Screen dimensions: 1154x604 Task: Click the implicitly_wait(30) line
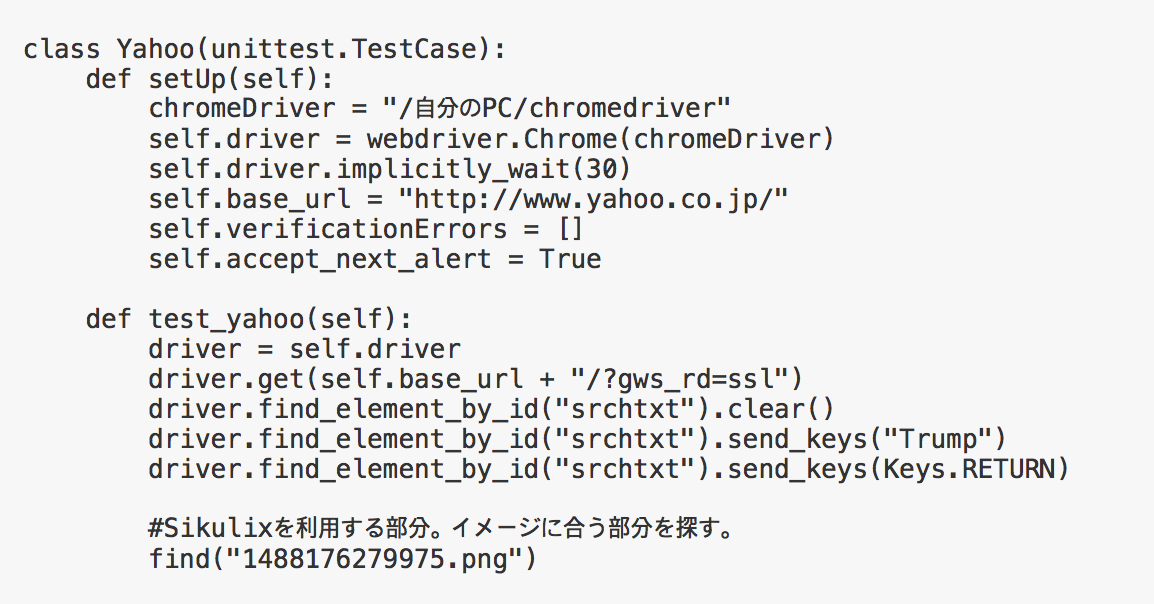click(390, 169)
